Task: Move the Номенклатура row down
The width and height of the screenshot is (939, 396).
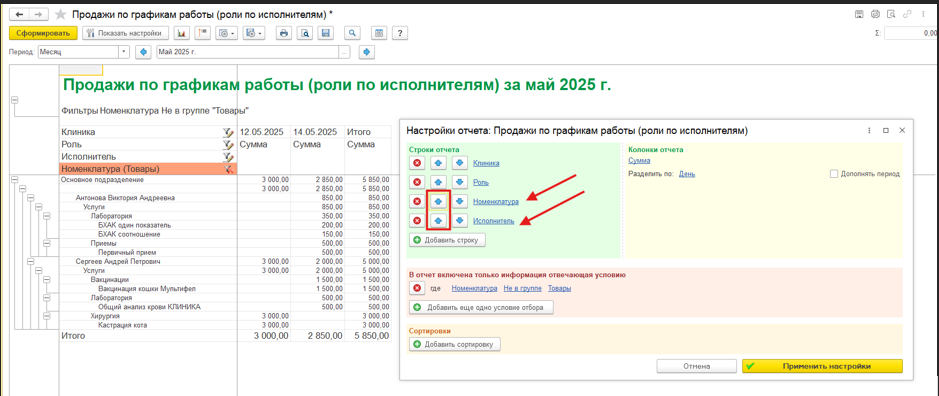Action: click(459, 201)
